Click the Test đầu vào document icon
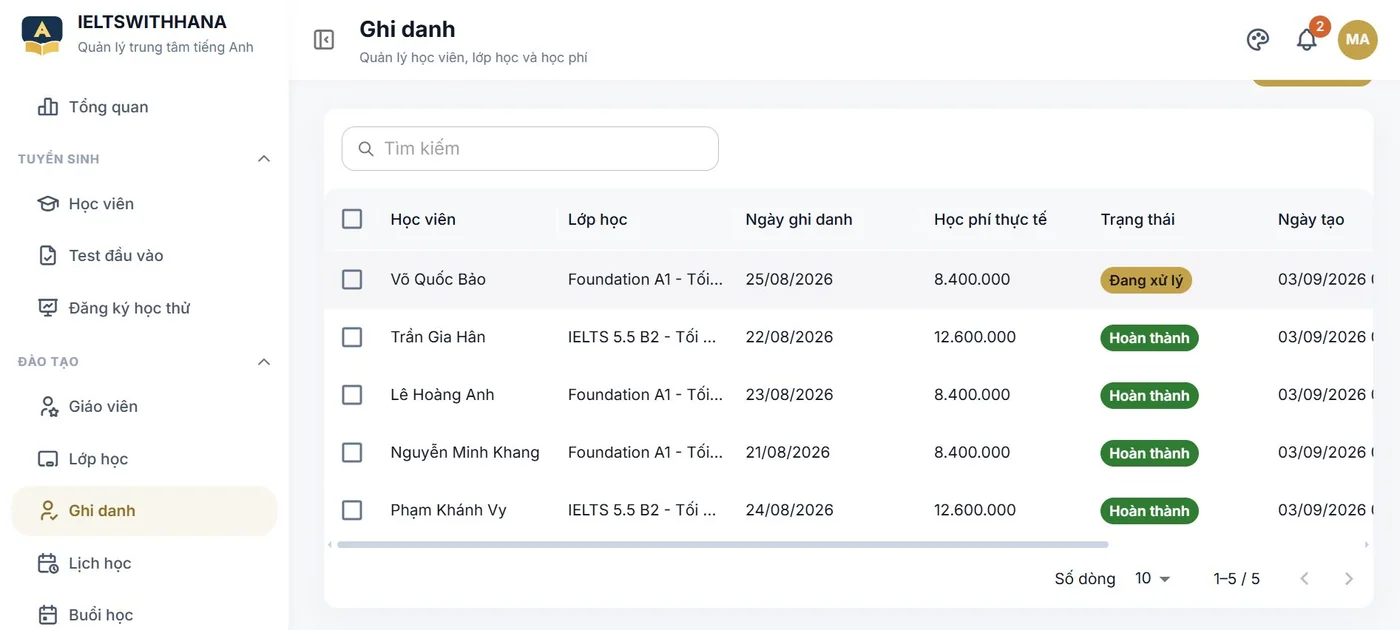This screenshot has width=1400, height=630. point(47,256)
